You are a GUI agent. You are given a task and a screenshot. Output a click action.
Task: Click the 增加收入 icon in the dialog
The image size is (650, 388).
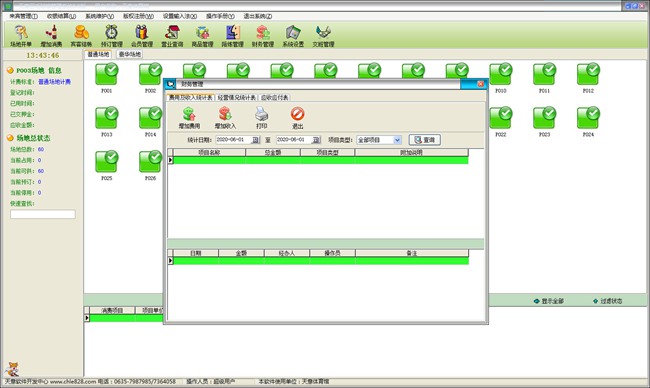225,118
